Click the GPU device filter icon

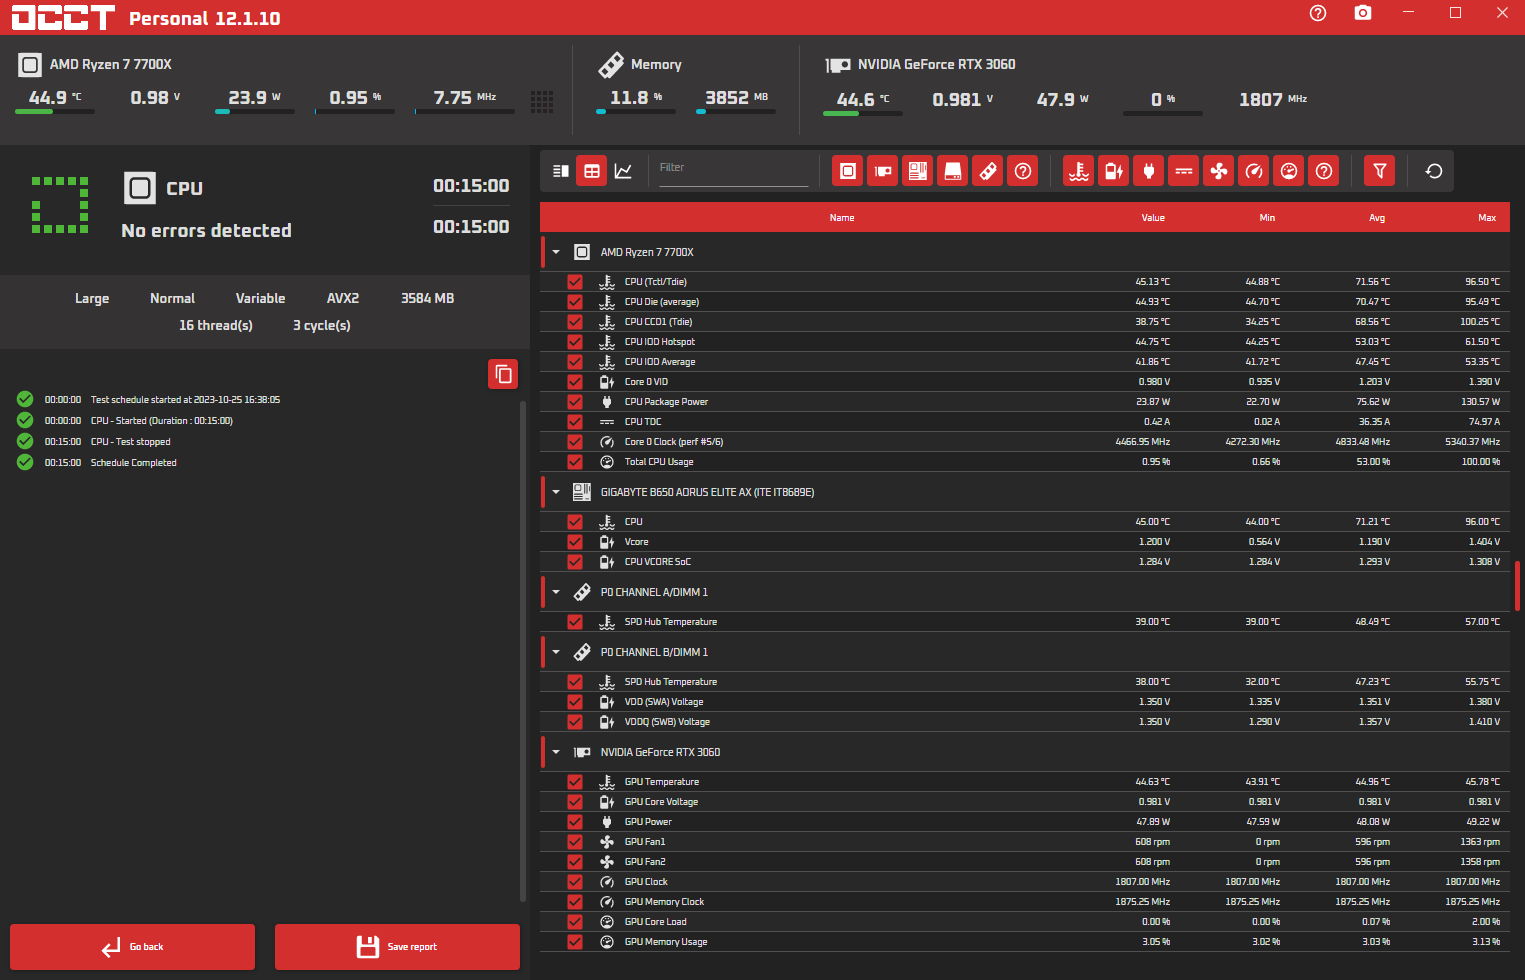[x=883, y=171]
